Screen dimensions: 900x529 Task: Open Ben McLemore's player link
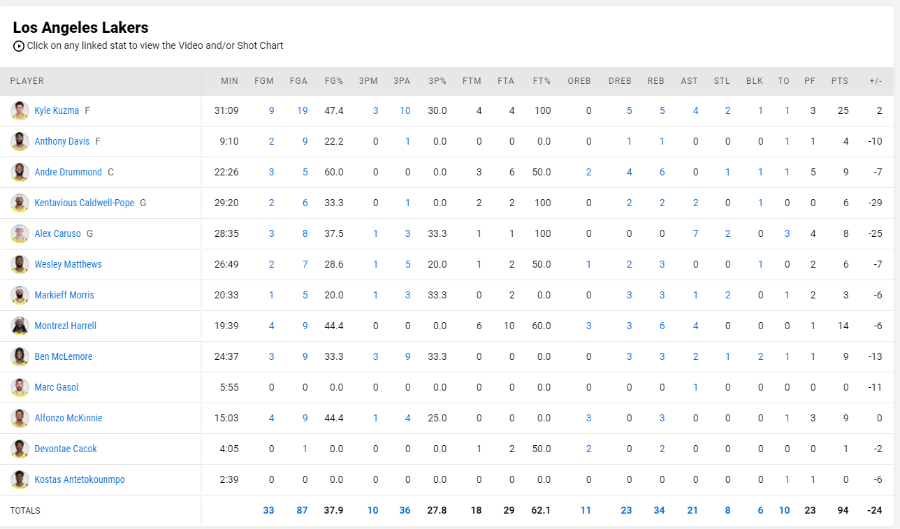(63, 356)
